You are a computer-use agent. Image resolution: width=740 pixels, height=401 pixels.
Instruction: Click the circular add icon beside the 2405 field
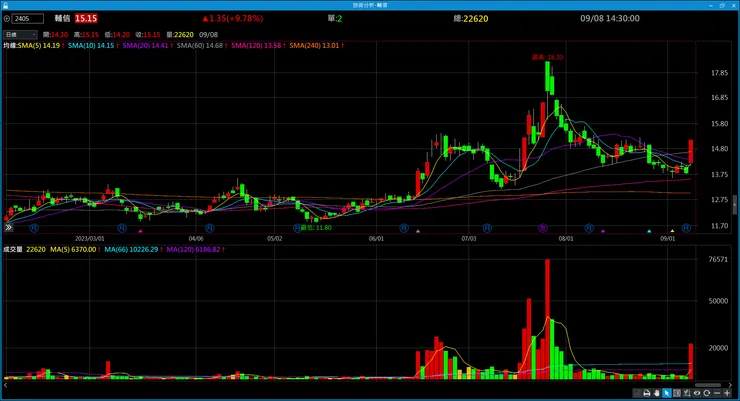tap(7, 19)
